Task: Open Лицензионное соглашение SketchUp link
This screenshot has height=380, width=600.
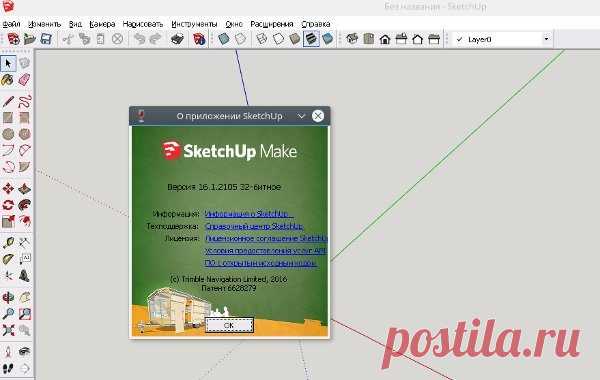Action: [266, 238]
